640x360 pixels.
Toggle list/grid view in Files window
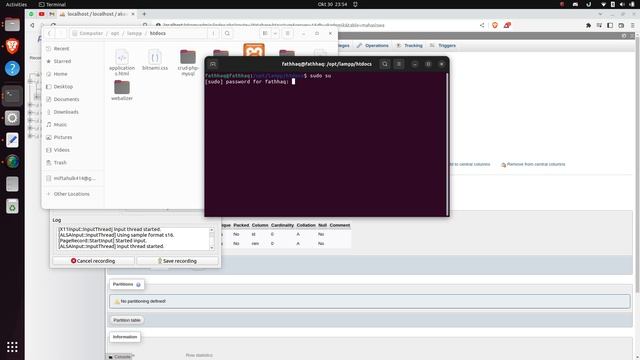pyautogui.click(x=265, y=33)
